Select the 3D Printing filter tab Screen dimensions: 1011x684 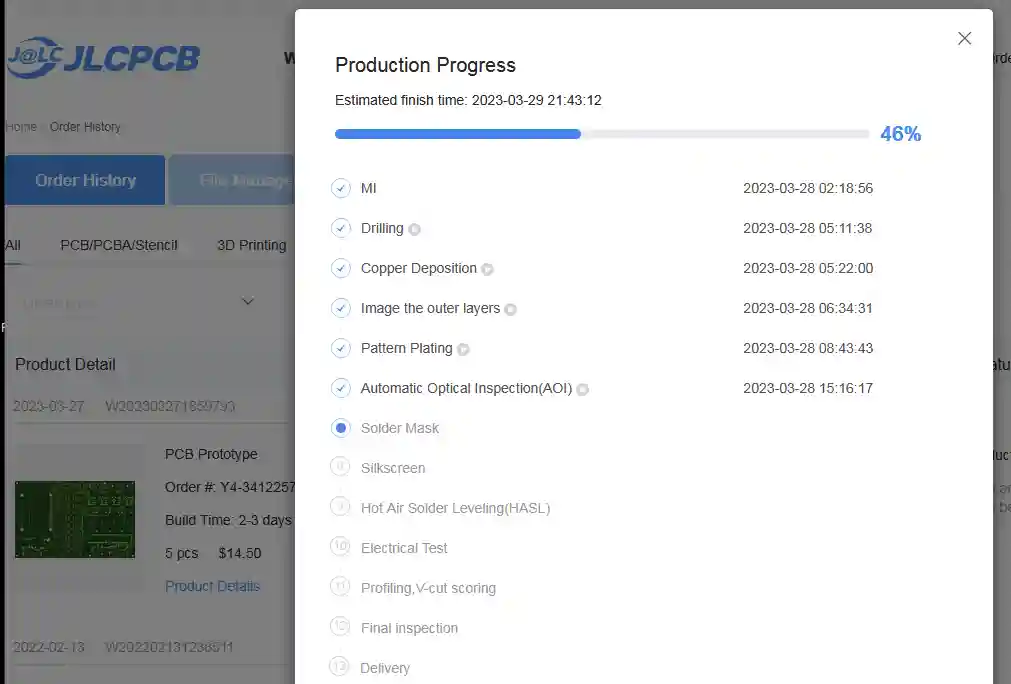251,245
